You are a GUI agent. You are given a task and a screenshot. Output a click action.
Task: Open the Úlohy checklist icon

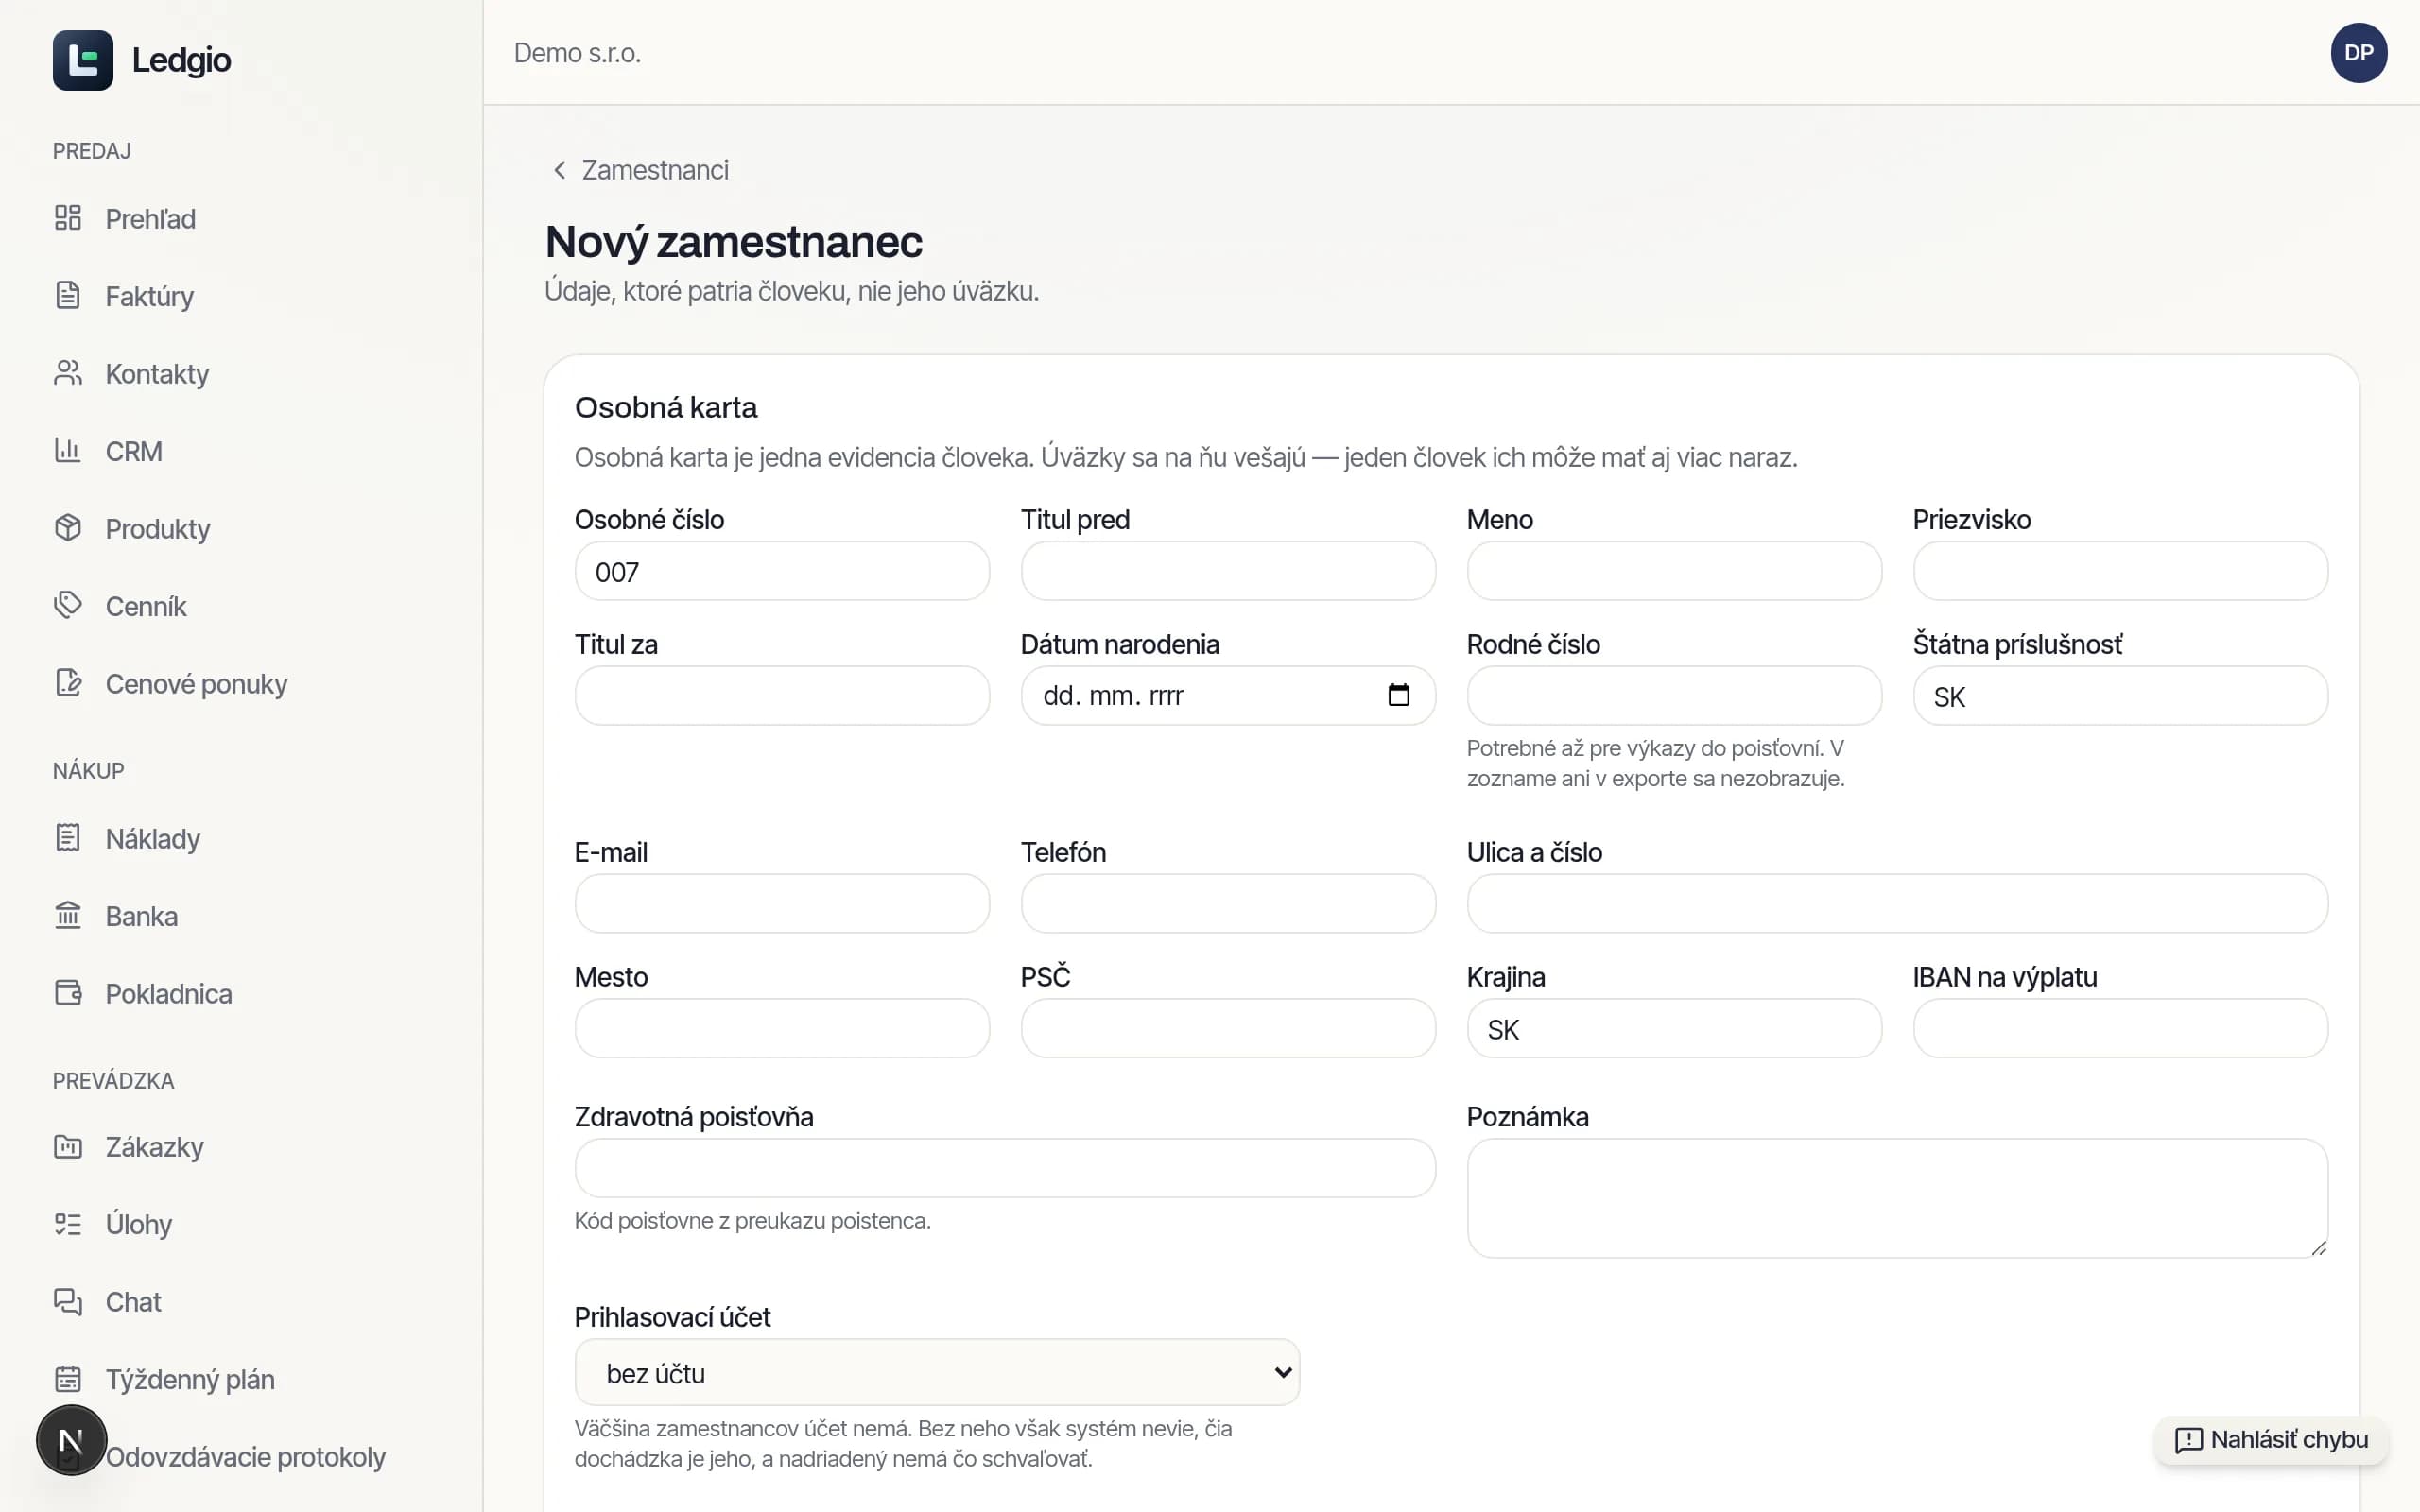[68, 1224]
